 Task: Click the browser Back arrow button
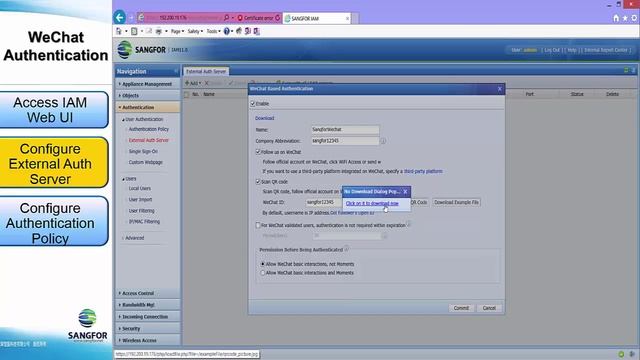120,18
